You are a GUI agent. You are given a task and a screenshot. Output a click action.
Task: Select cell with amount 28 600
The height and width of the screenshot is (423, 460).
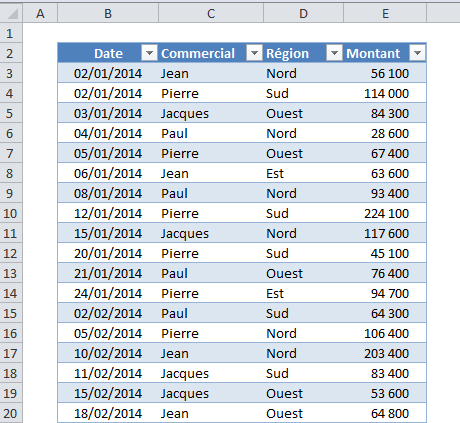[385, 133]
